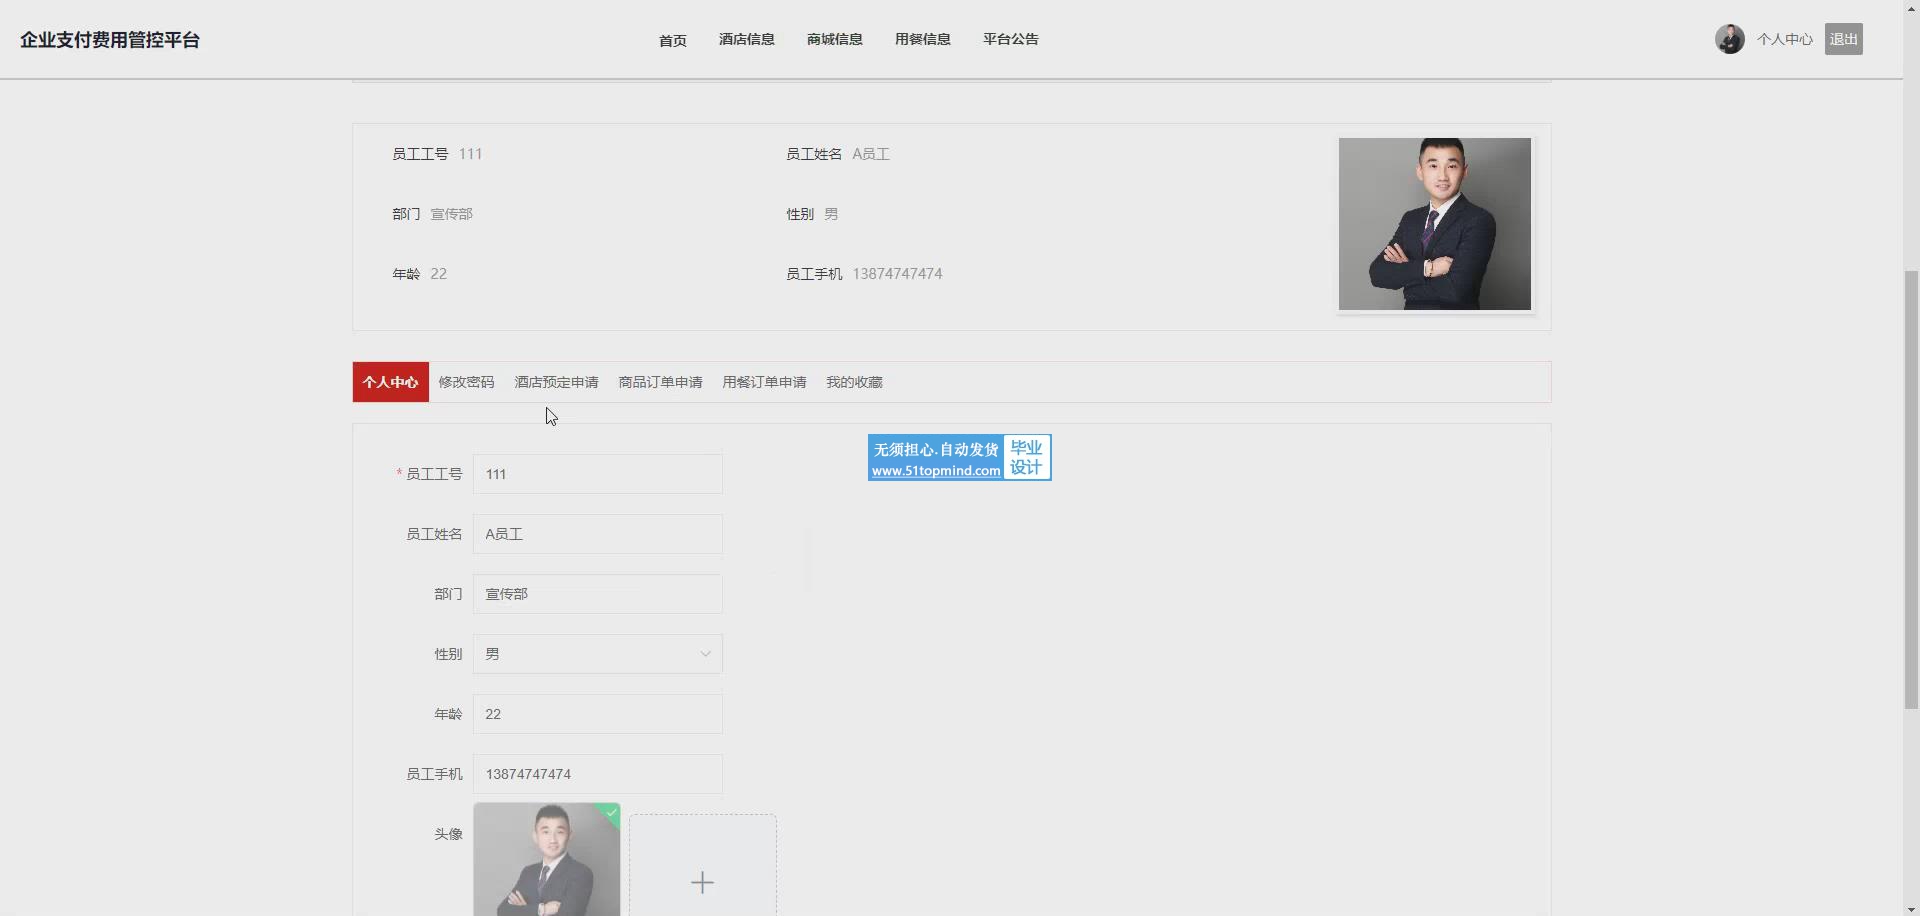Screen dimensions: 1920x916
Task: Open the 首页 menu item
Action: click(672, 40)
